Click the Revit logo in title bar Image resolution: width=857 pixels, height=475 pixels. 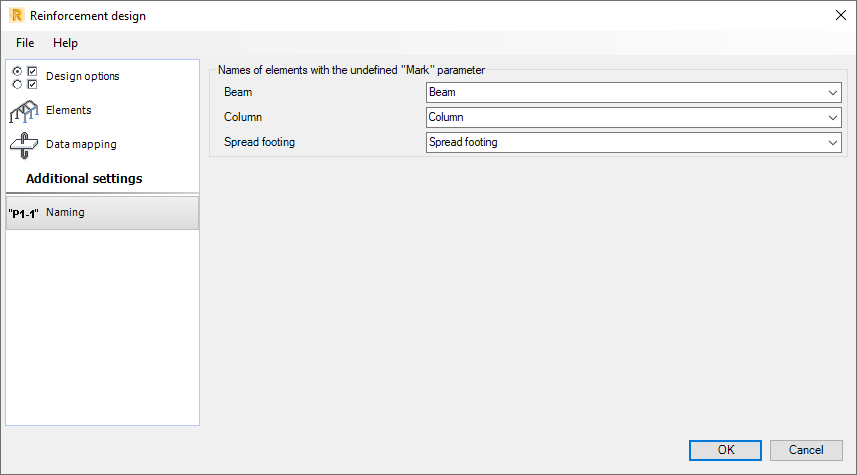pyautogui.click(x=15, y=15)
